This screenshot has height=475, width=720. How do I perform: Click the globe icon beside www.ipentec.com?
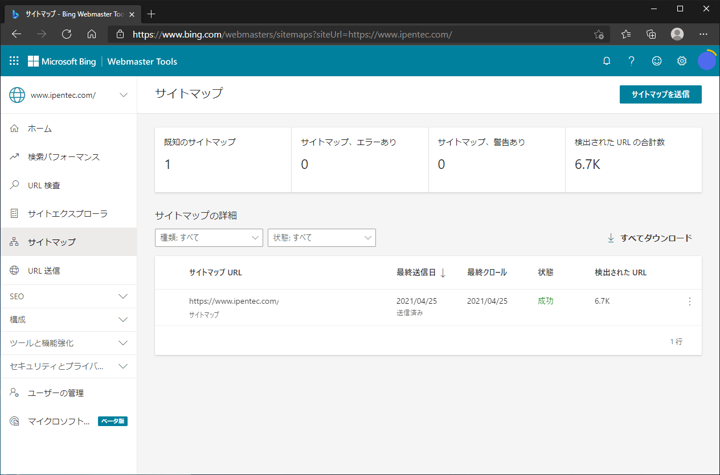pos(17,95)
